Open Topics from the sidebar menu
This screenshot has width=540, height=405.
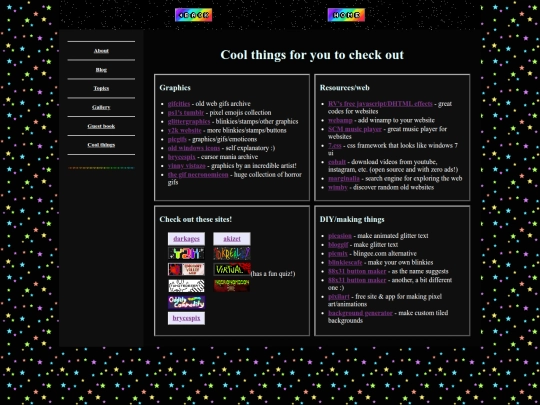pyautogui.click(x=101, y=89)
